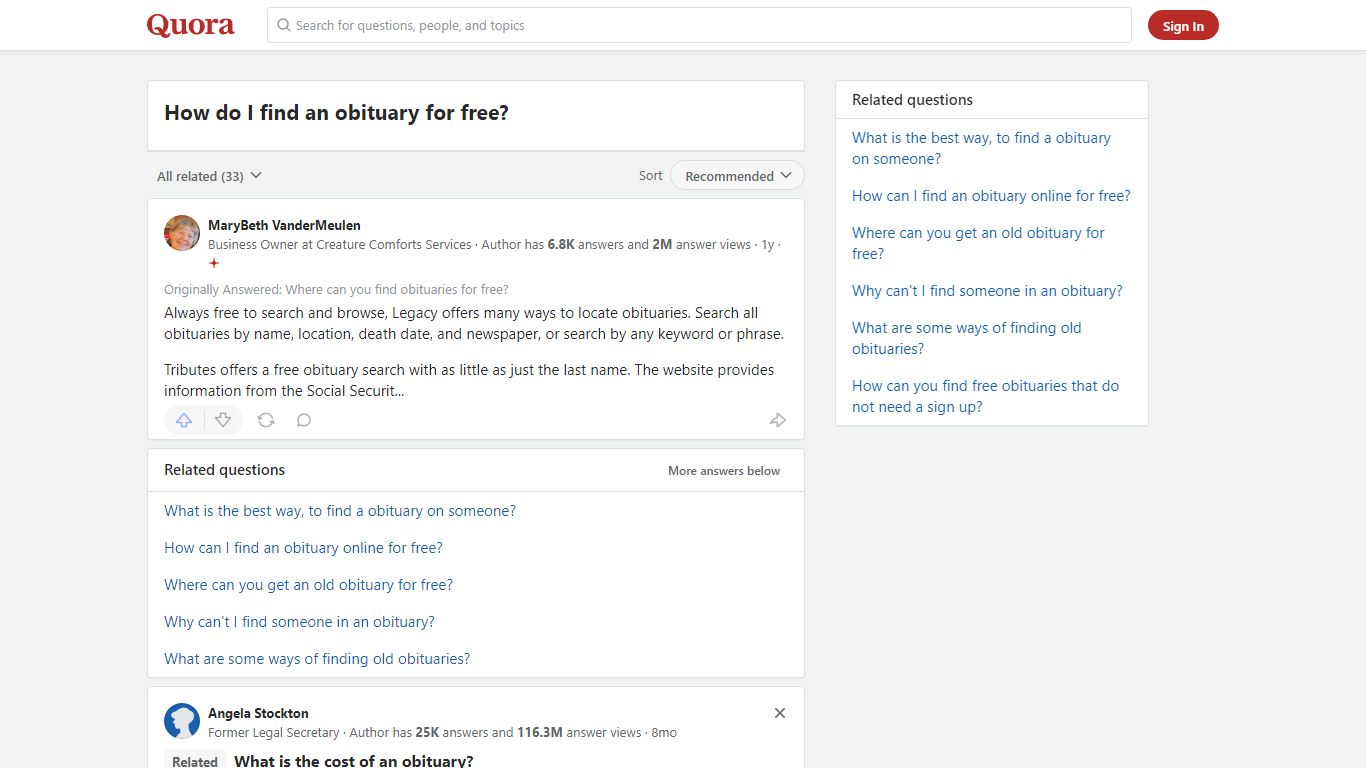The width and height of the screenshot is (1366, 768).
Task: Open the Recommended sort dropdown
Action: pyautogui.click(x=737, y=176)
